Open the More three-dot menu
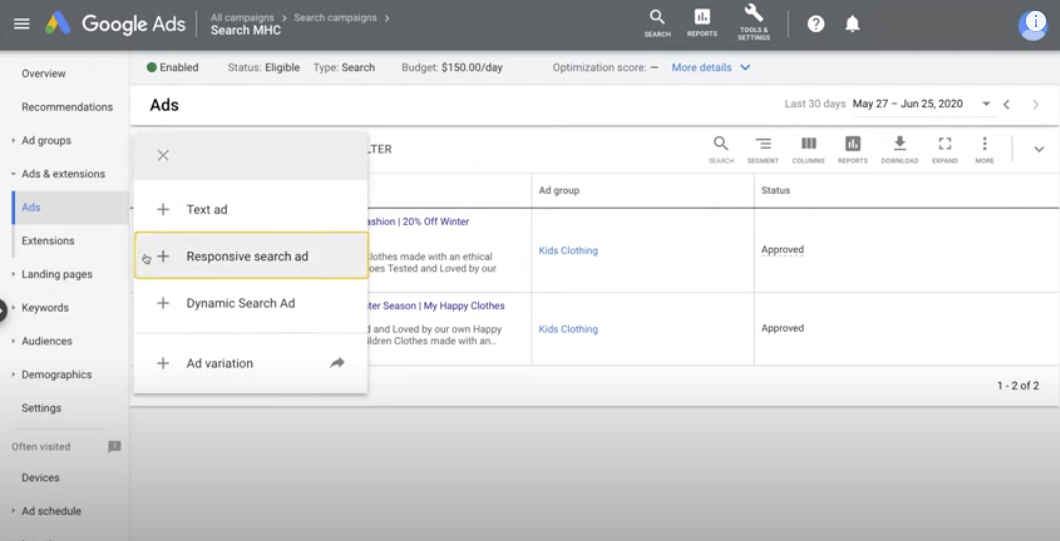This screenshot has width=1060, height=541. pos(984,149)
